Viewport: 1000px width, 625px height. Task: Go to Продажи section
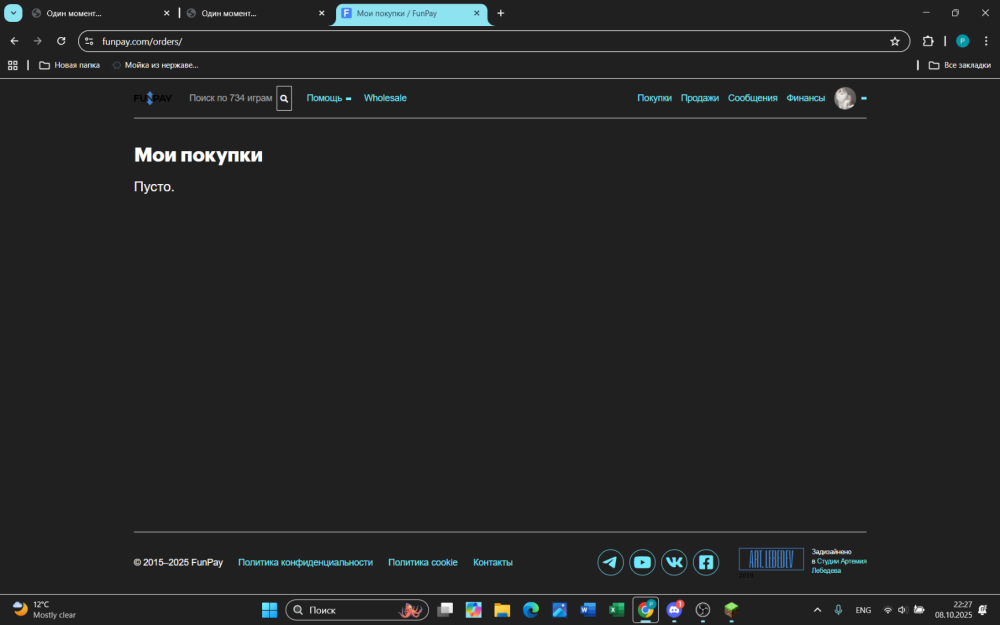[x=700, y=98]
